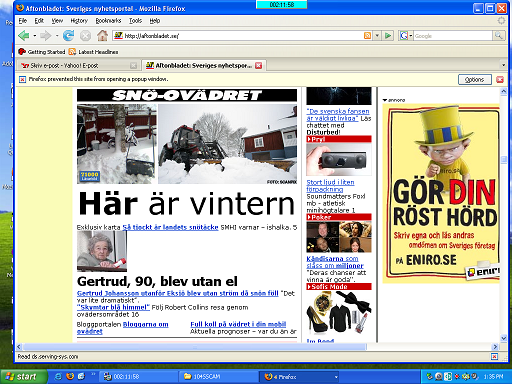Open the Bookmarks menu
Viewport: 512px width, 384px height.
(x=108, y=21)
